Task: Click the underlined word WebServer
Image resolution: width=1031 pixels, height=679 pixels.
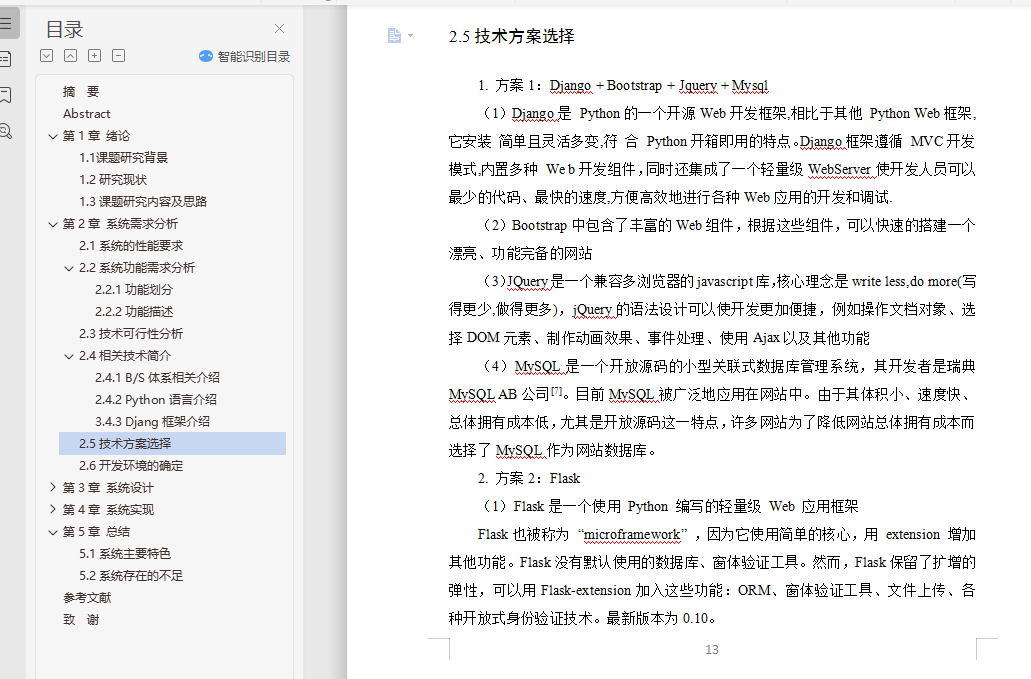Action: point(839,170)
